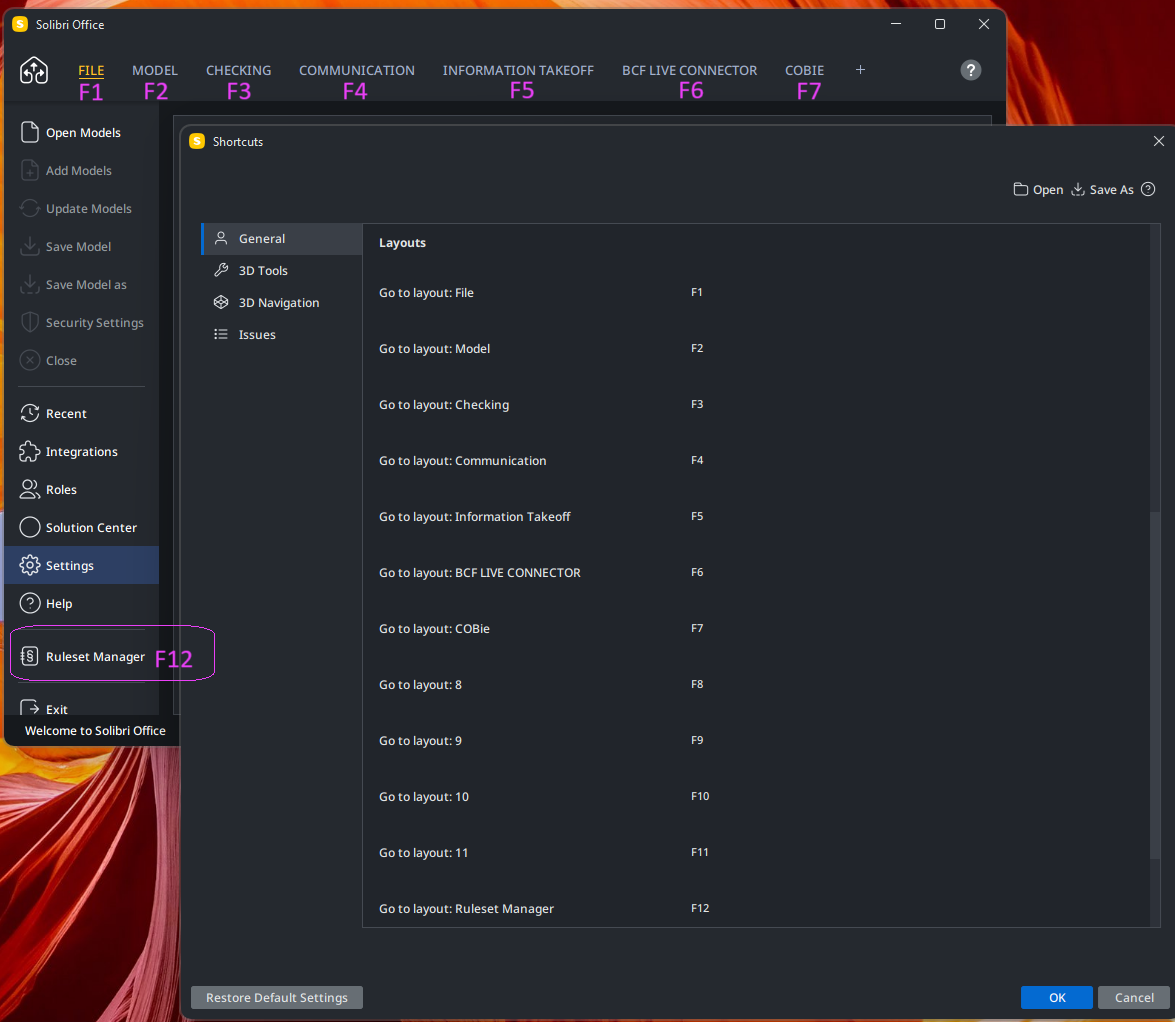
Task: Click the Issues list icon
Action: [x=221, y=334]
